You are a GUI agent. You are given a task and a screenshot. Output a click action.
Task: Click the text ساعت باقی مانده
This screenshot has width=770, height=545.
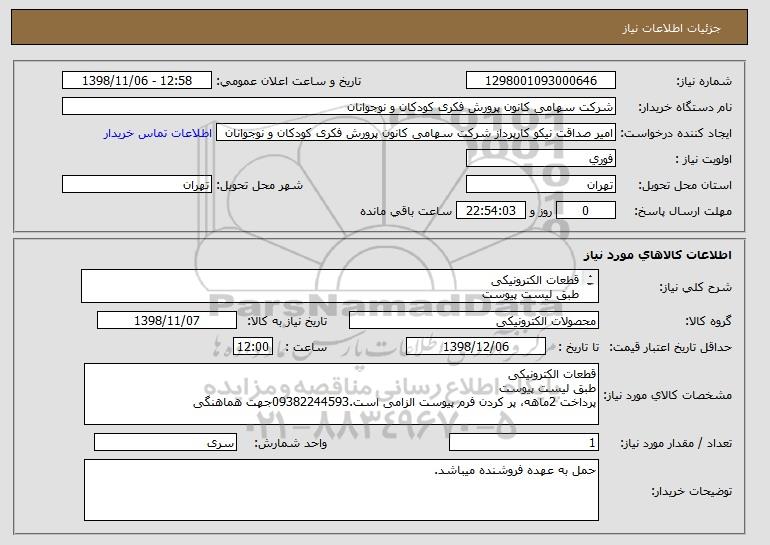406,211
